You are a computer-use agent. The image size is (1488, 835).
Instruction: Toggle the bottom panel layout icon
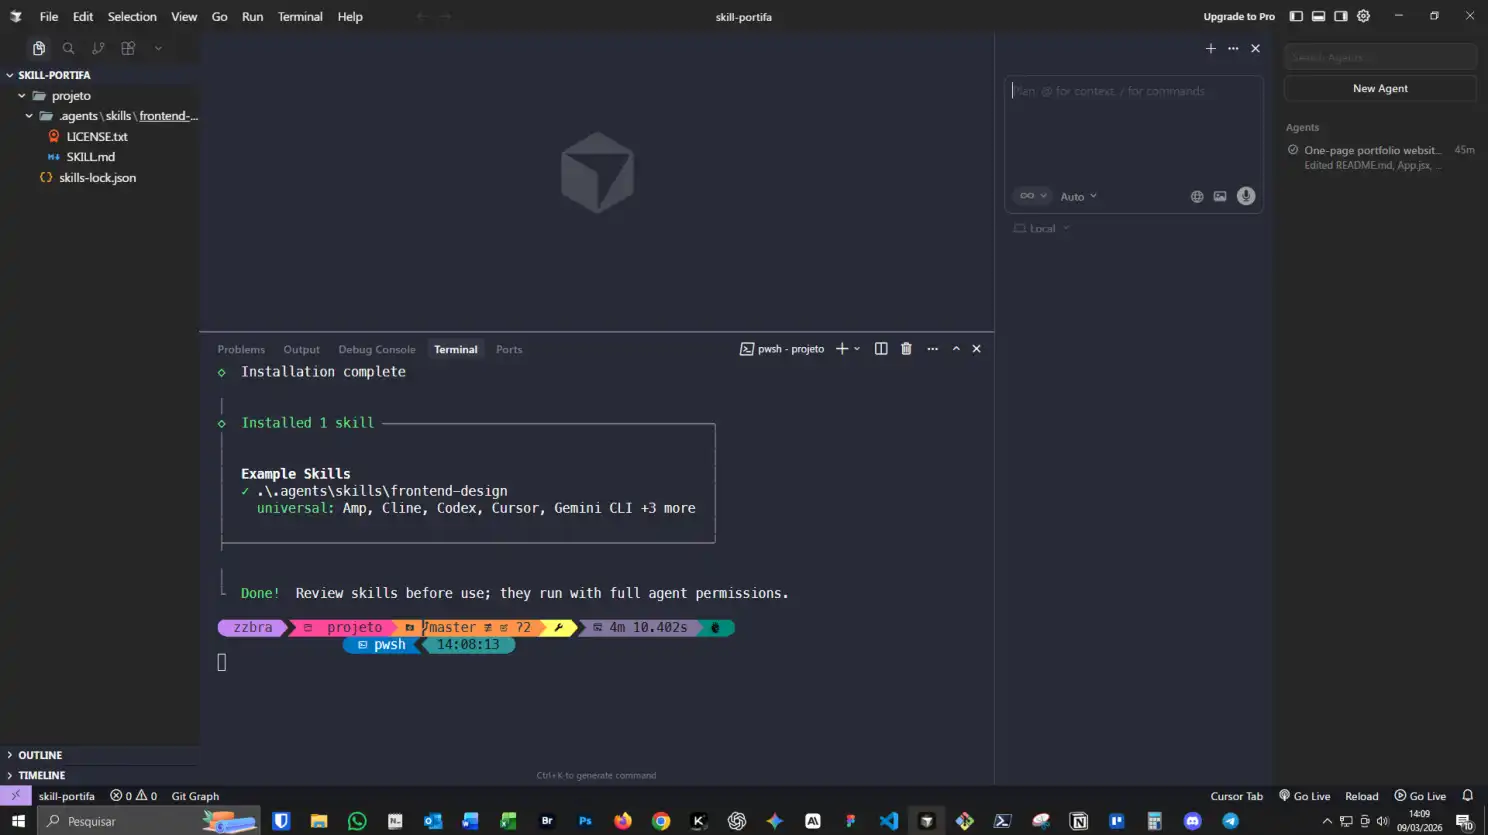[x=1318, y=16]
